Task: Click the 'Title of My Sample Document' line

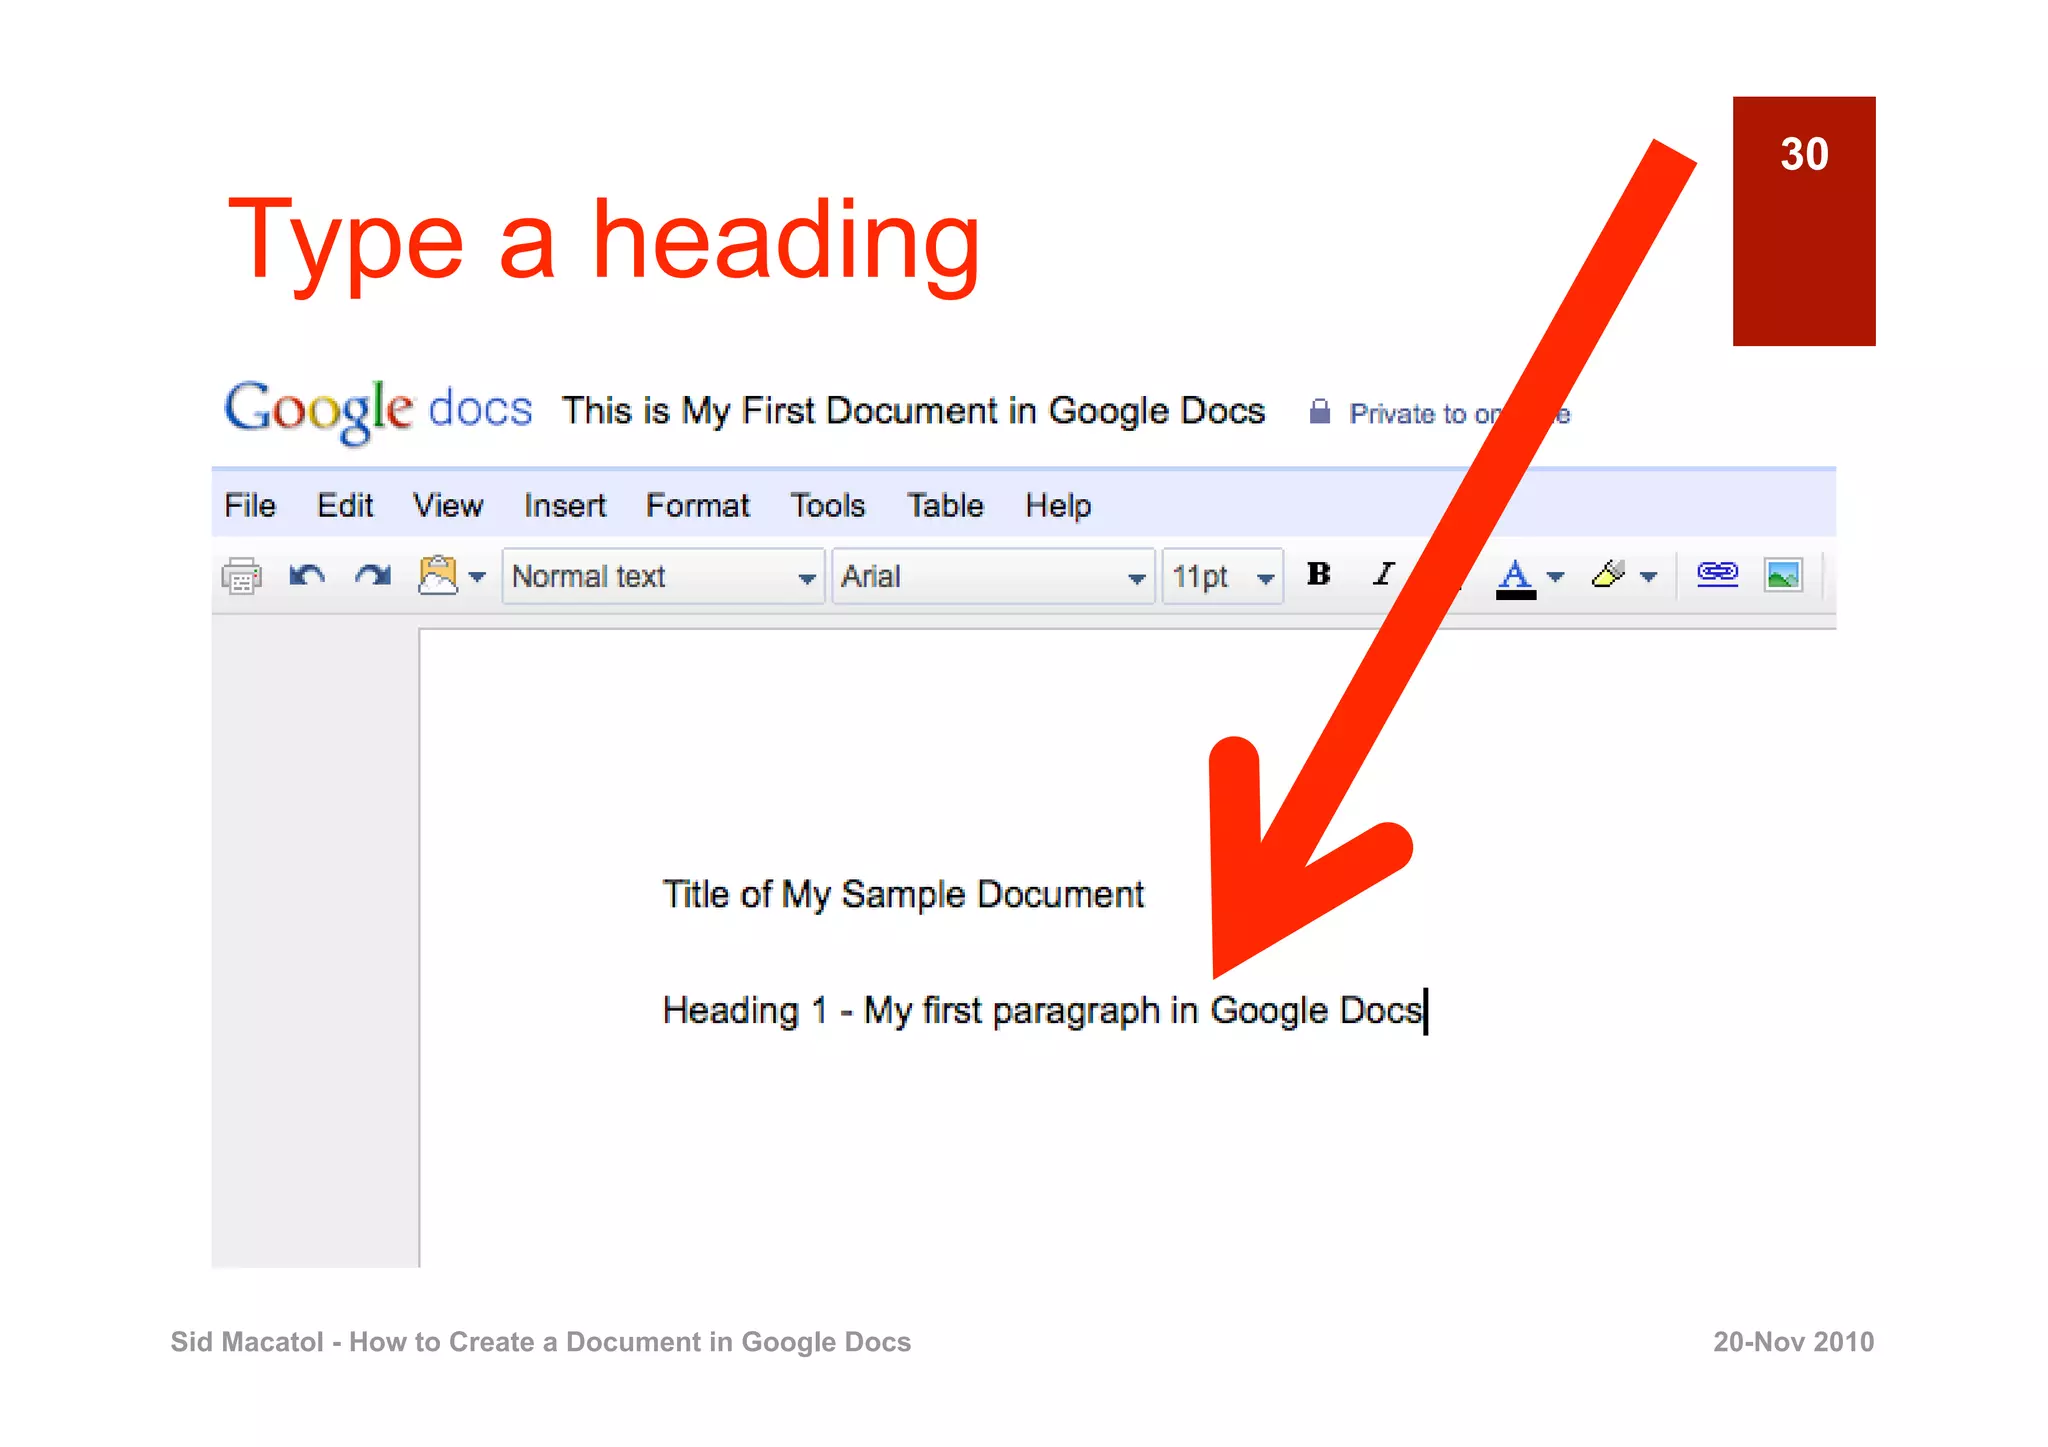Action: [903, 894]
